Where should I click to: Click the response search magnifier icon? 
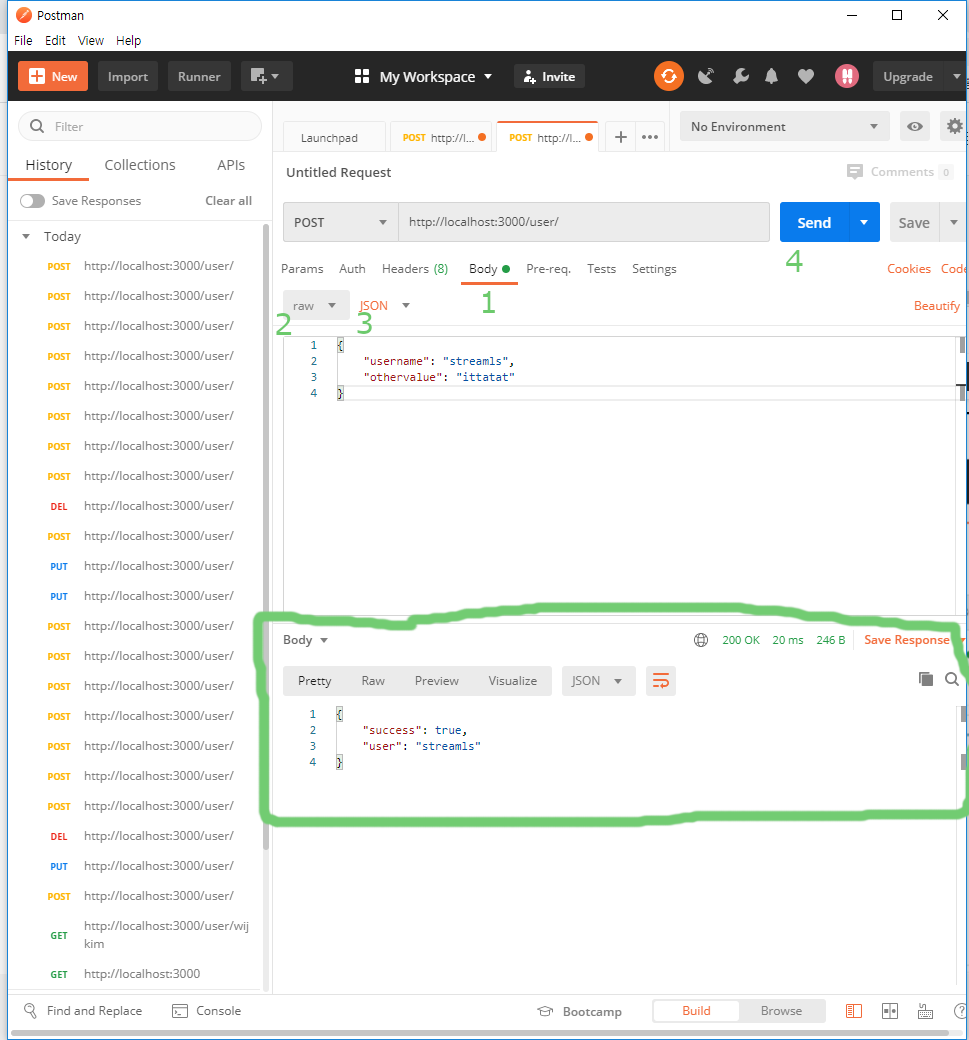[x=952, y=679]
